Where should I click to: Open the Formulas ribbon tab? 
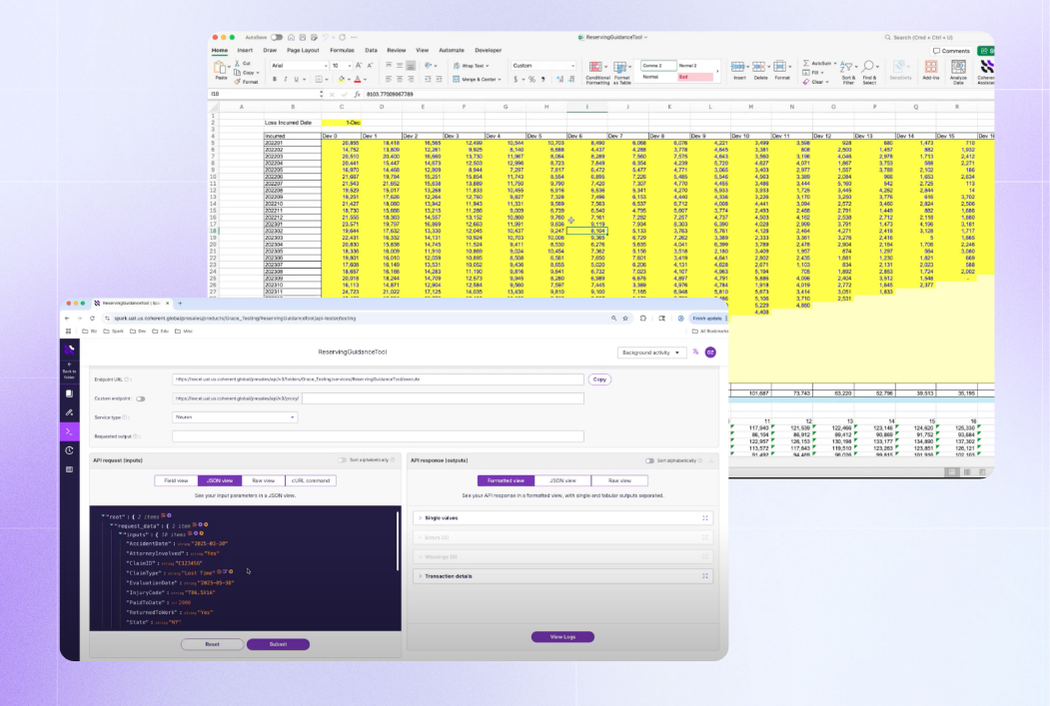click(342, 50)
